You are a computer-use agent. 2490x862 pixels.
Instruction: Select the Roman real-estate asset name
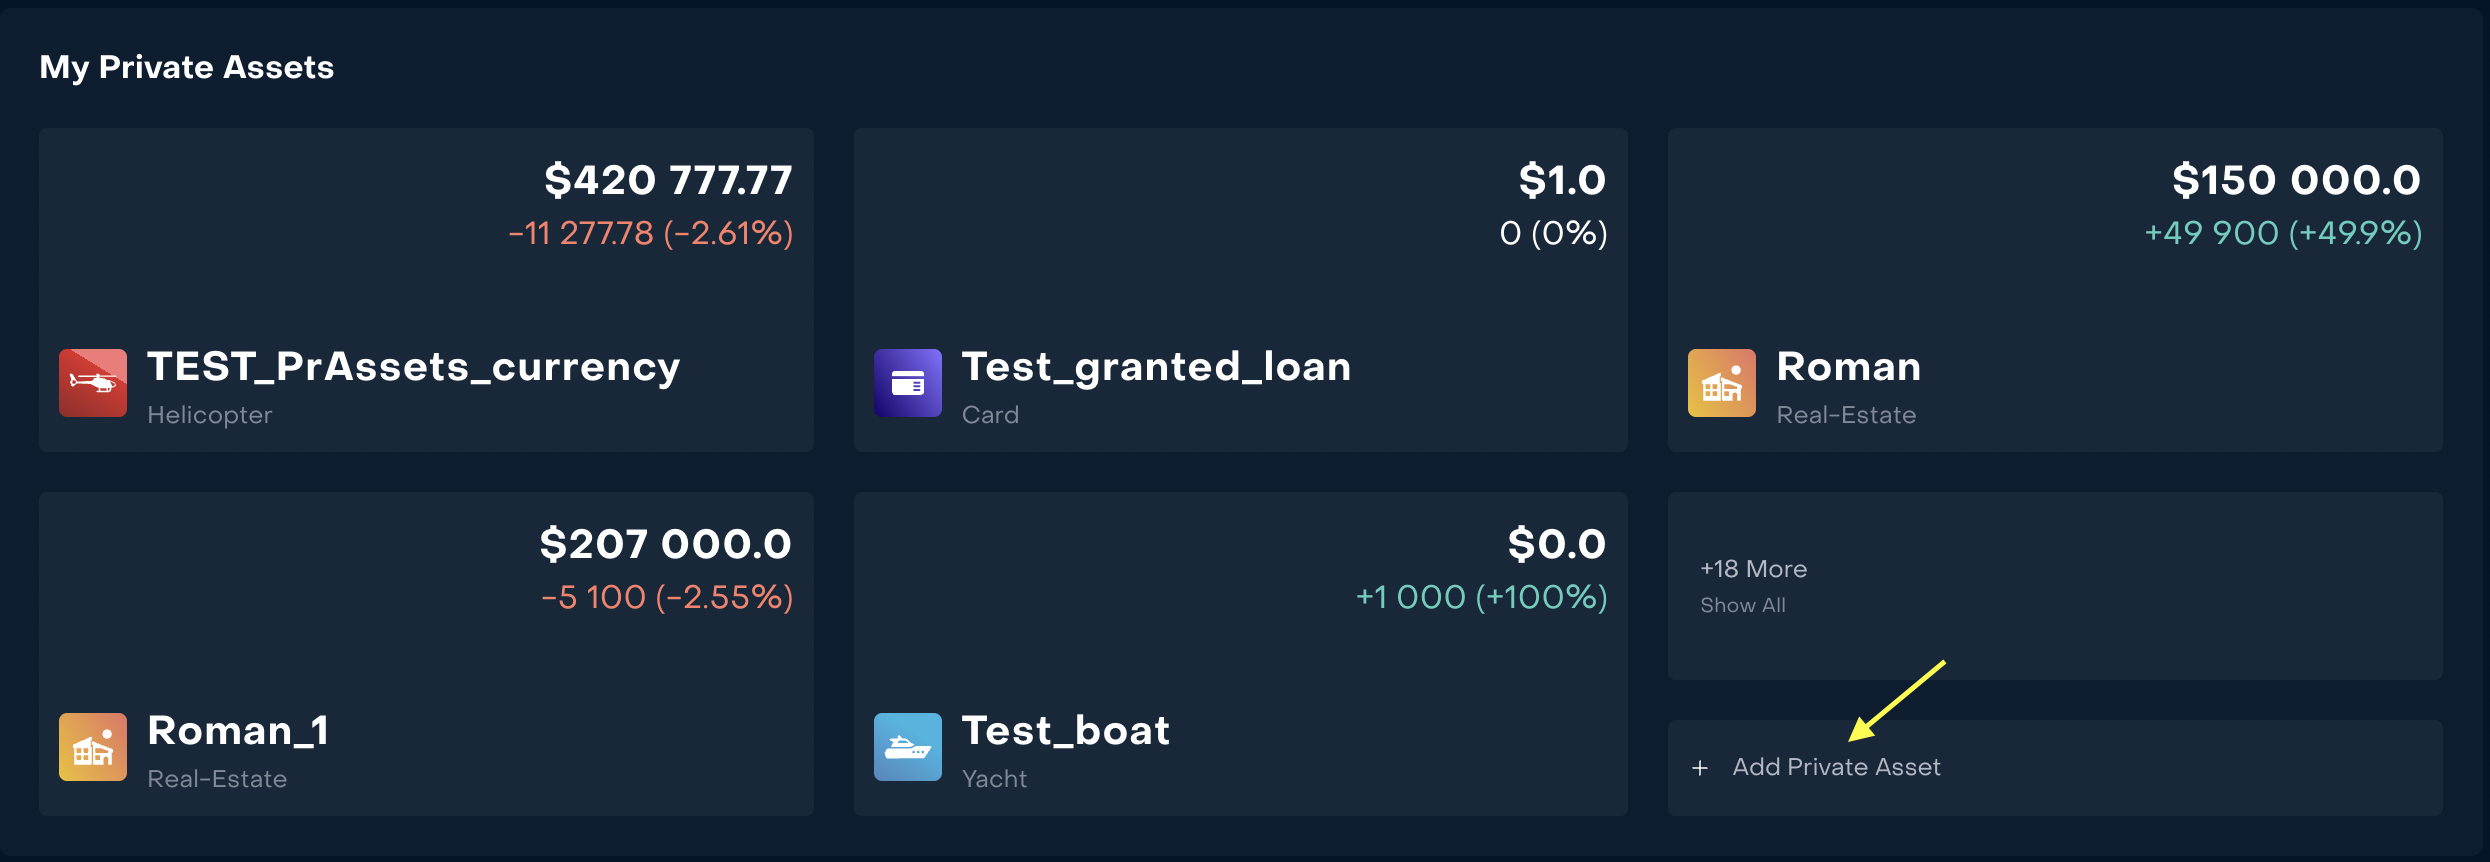pos(1848,367)
